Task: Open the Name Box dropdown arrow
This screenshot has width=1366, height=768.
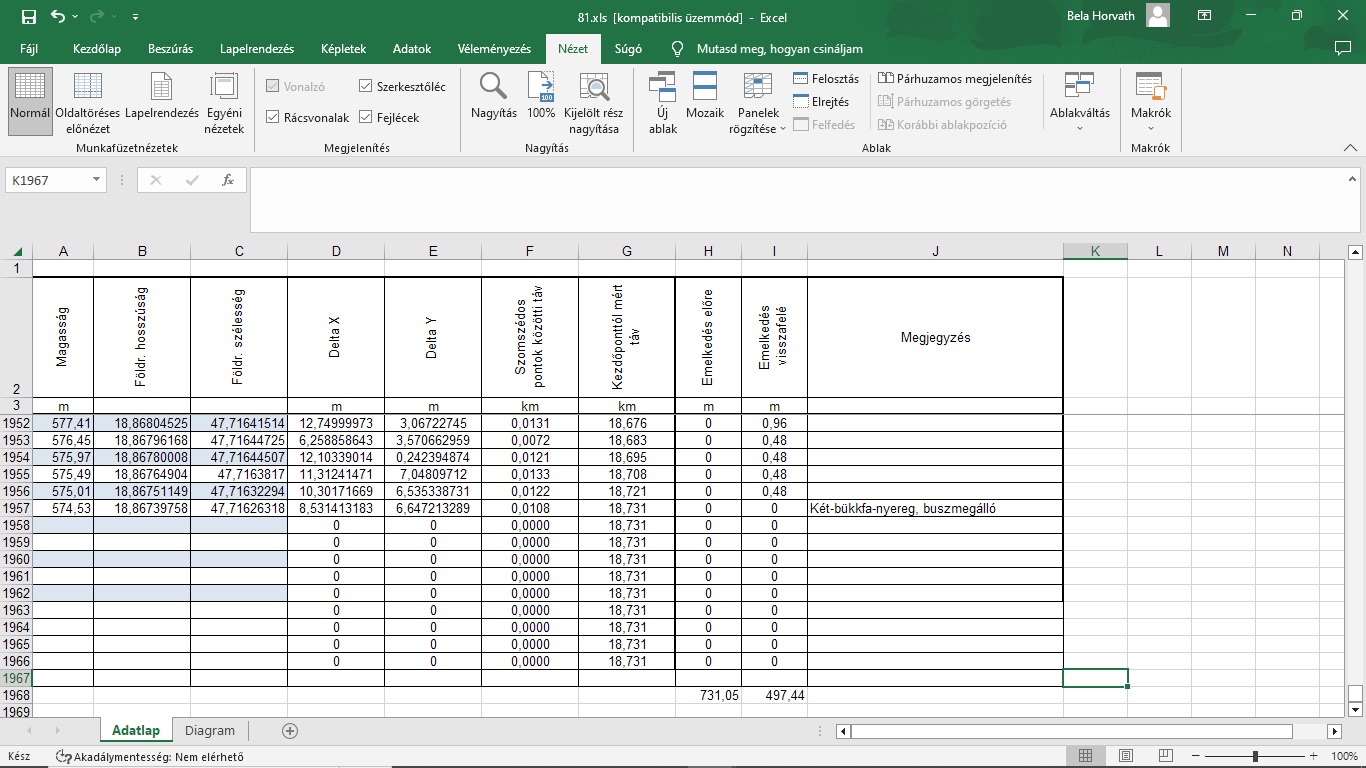Action: 96,180
